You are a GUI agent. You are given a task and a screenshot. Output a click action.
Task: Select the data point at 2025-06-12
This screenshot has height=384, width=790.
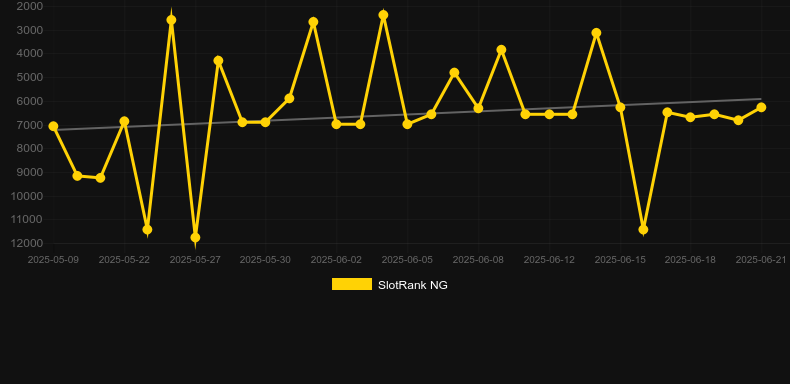(x=550, y=114)
